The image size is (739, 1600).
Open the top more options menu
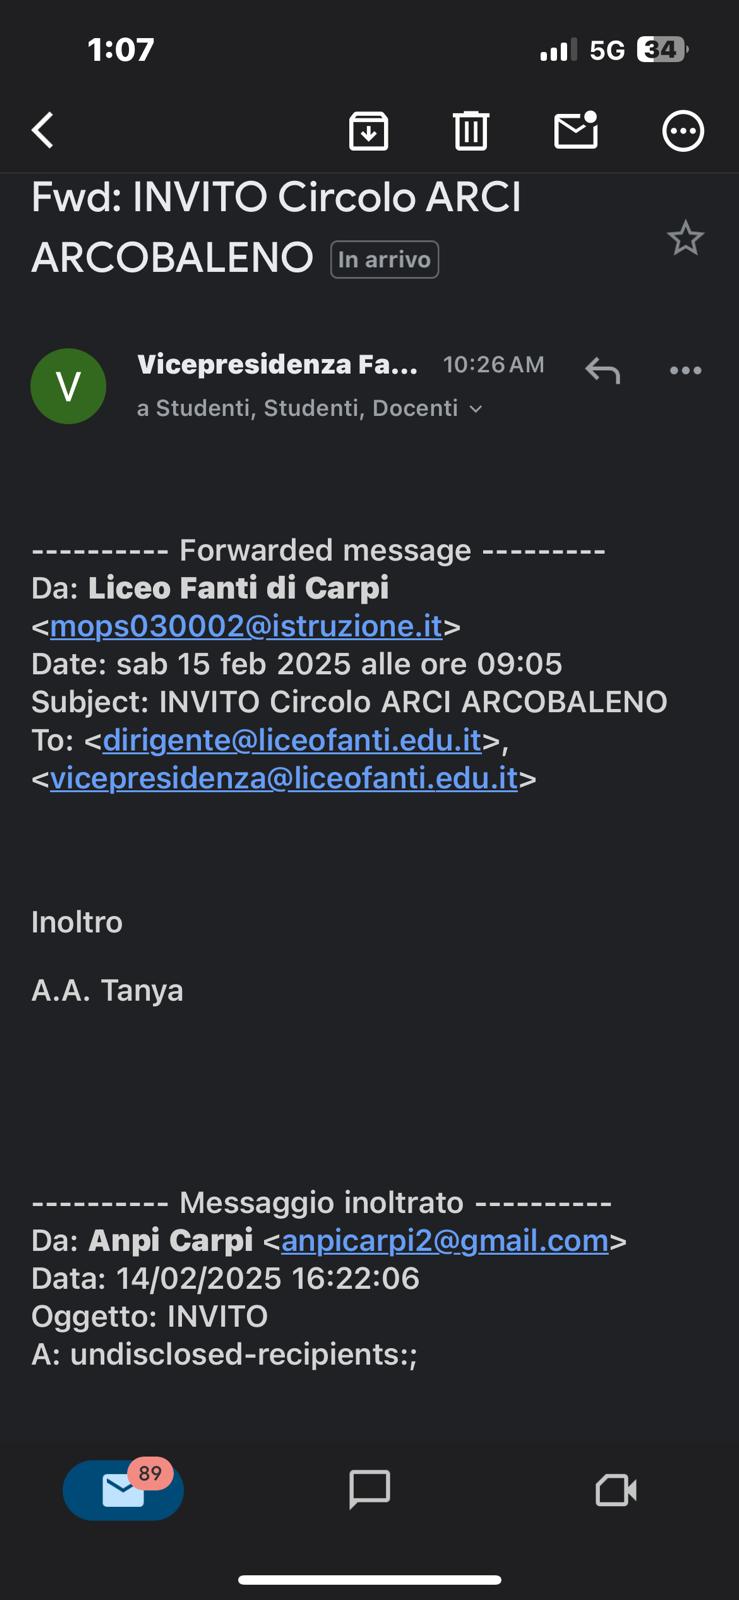click(683, 131)
